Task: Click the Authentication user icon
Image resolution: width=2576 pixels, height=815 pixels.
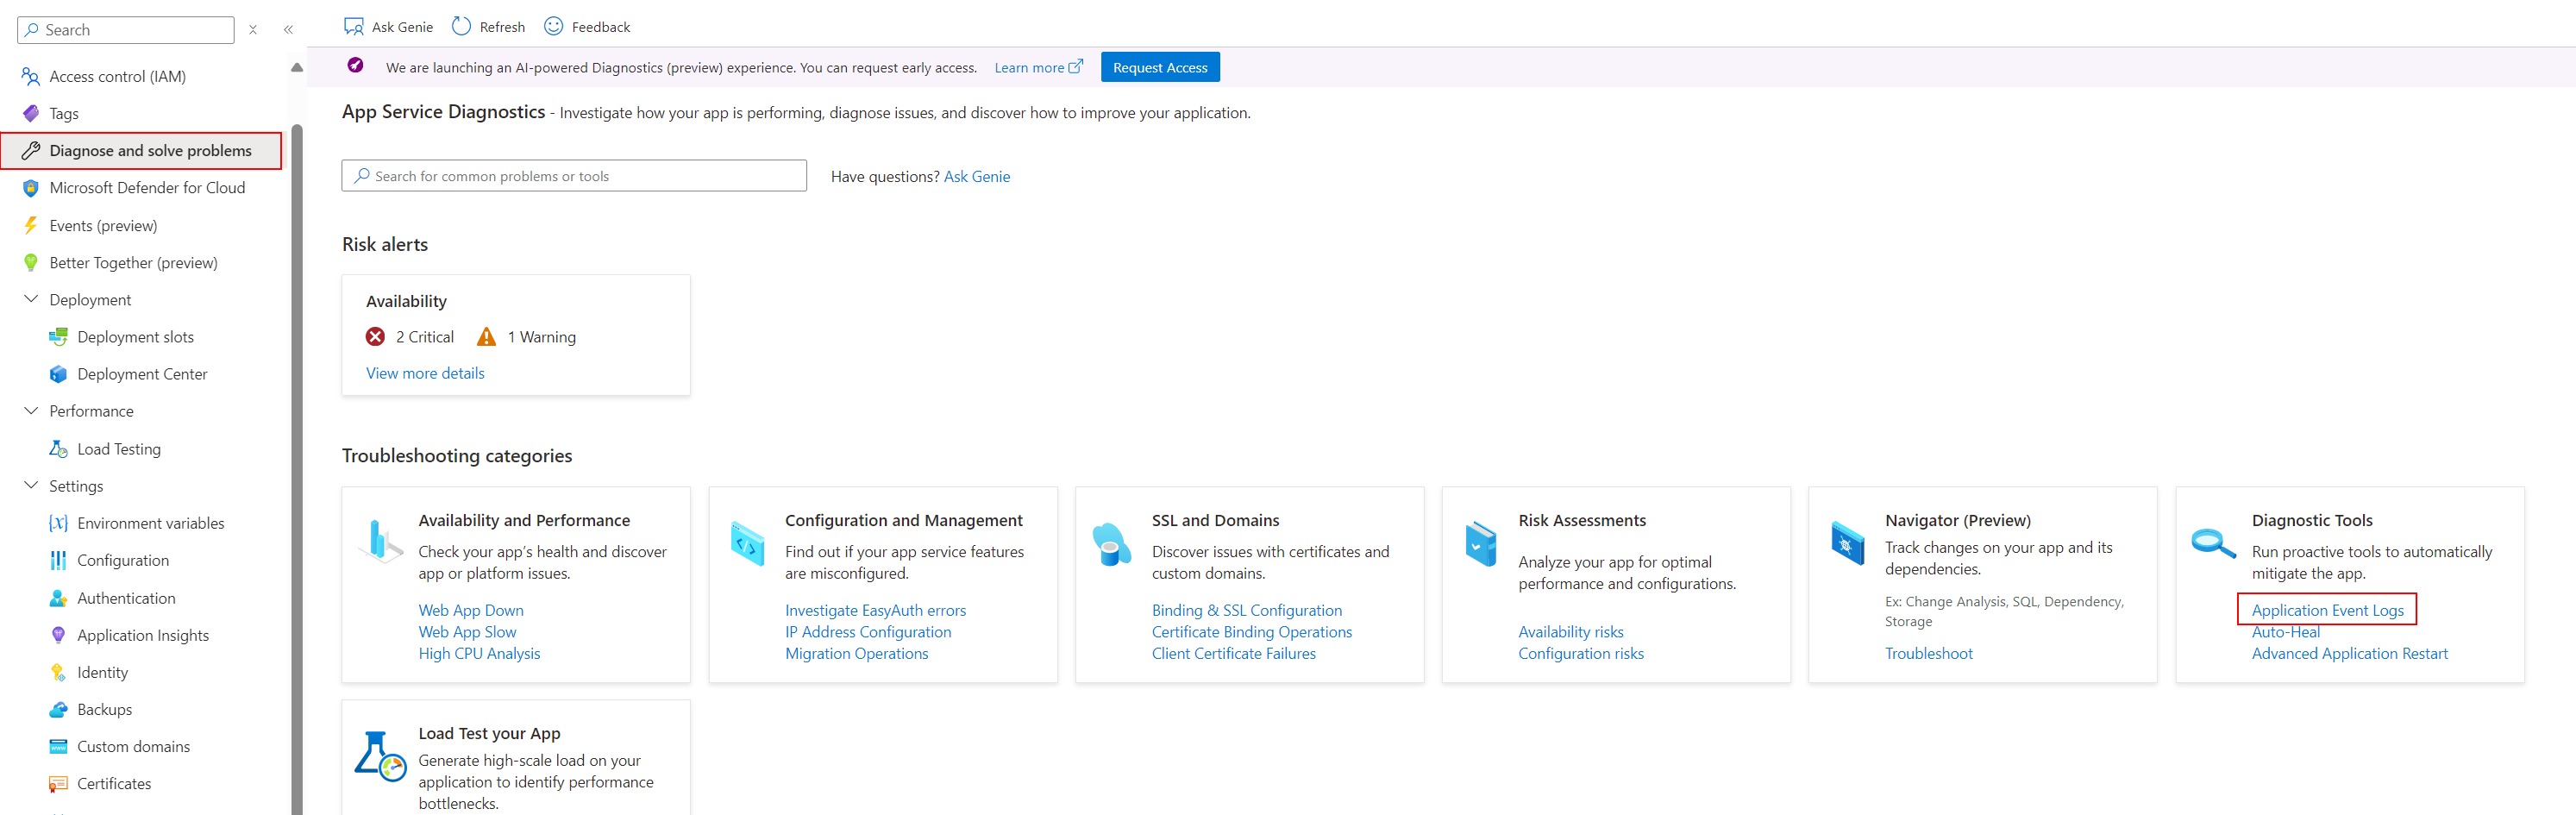Action: pos(59,598)
